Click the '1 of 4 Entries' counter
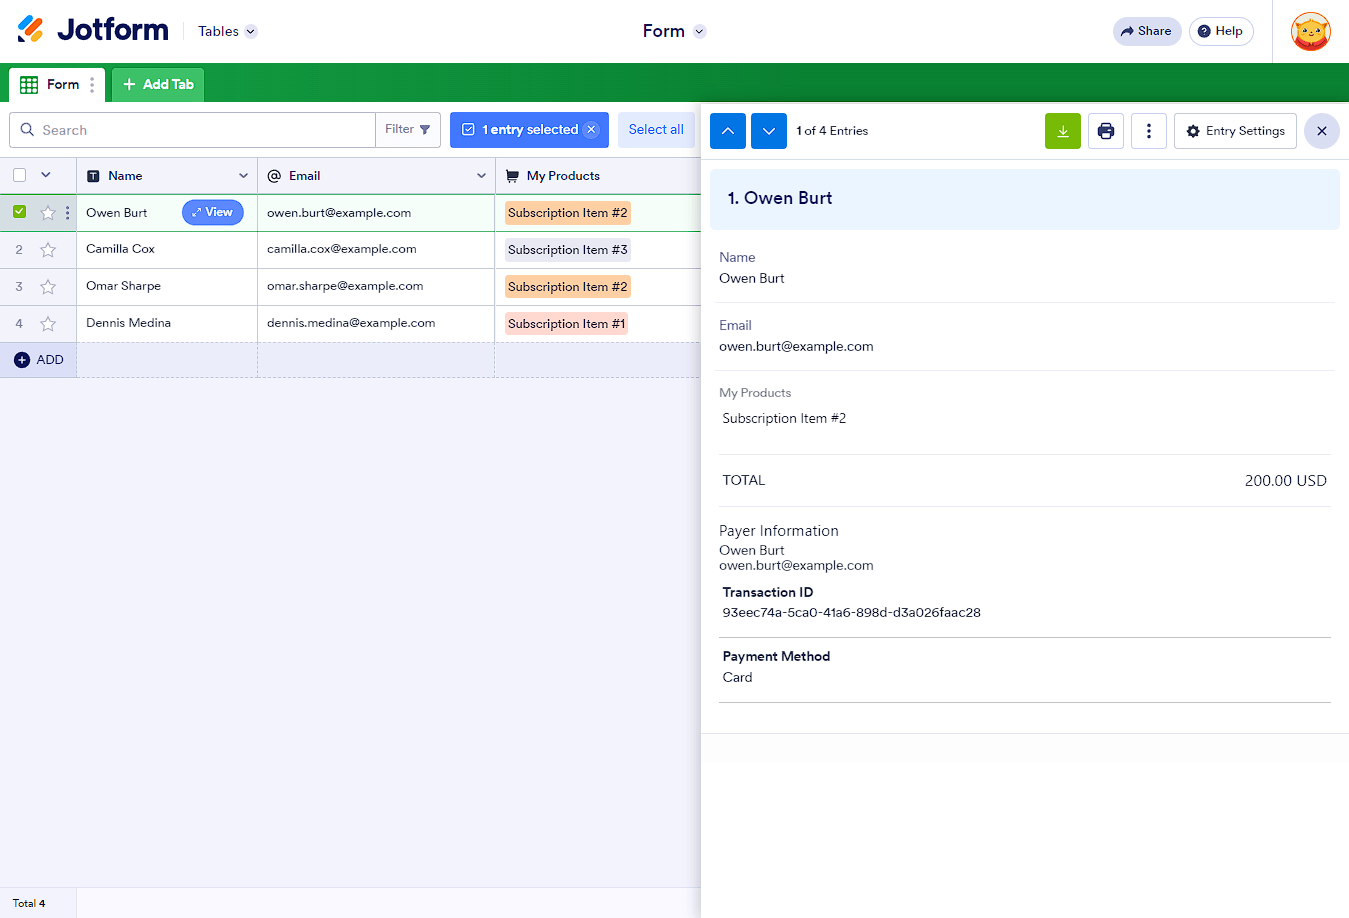Viewport: 1349px width, 918px height. click(832, 131)
